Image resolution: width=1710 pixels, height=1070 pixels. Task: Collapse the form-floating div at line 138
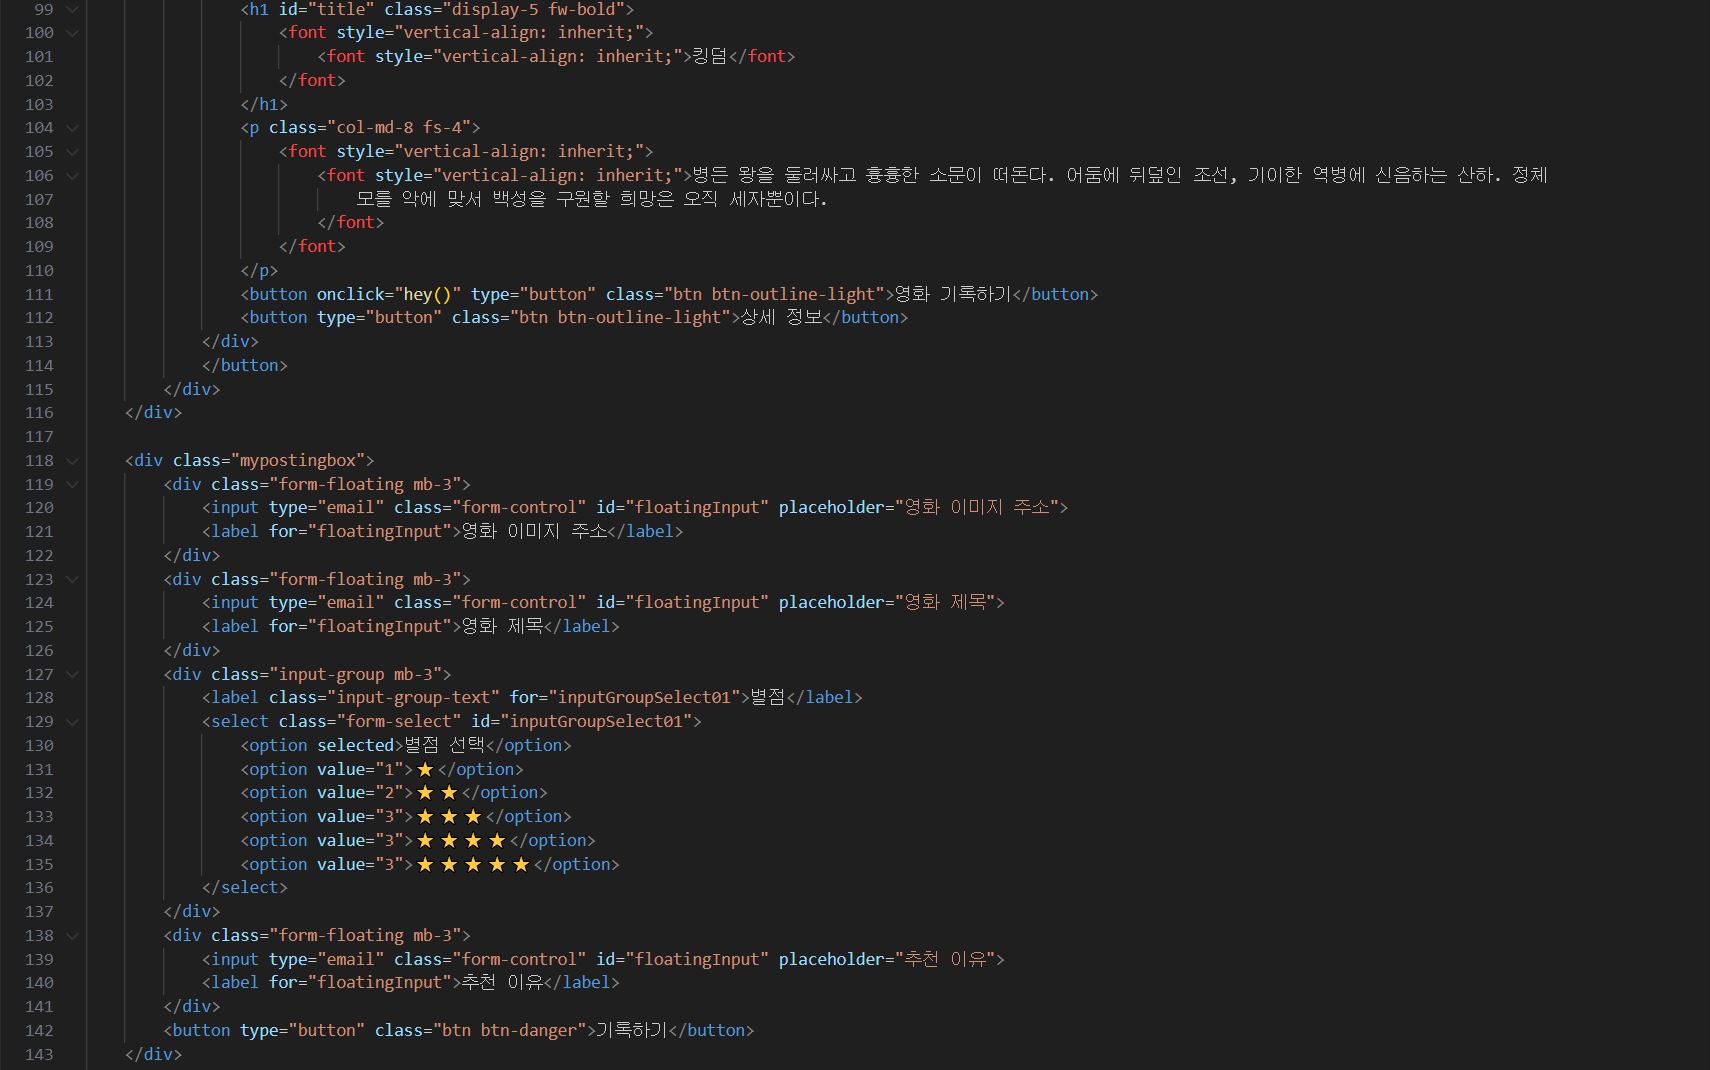tap(72, 935)
